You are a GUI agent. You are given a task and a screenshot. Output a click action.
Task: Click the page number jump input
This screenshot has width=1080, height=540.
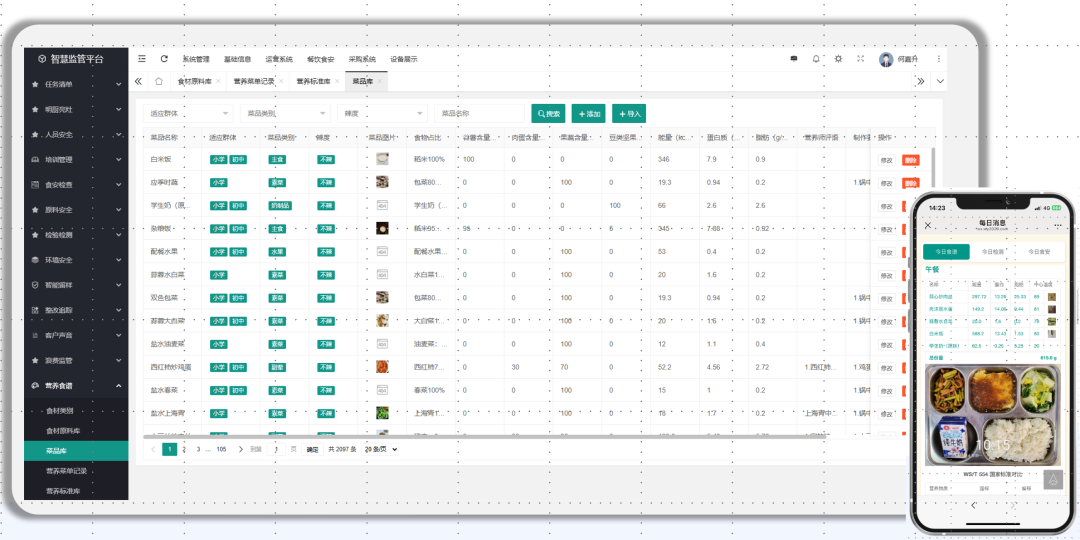(x=276, y=449)
